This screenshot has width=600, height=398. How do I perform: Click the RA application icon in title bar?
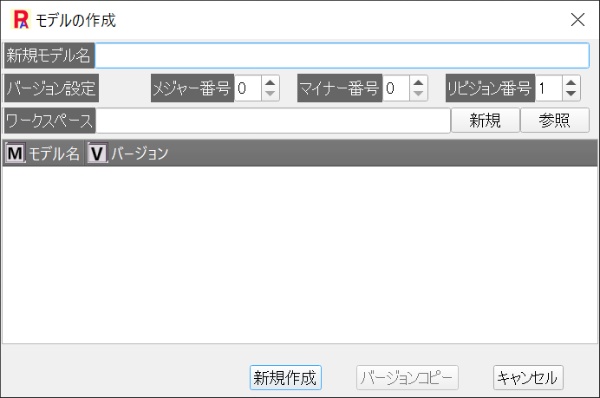pos(20,20)
